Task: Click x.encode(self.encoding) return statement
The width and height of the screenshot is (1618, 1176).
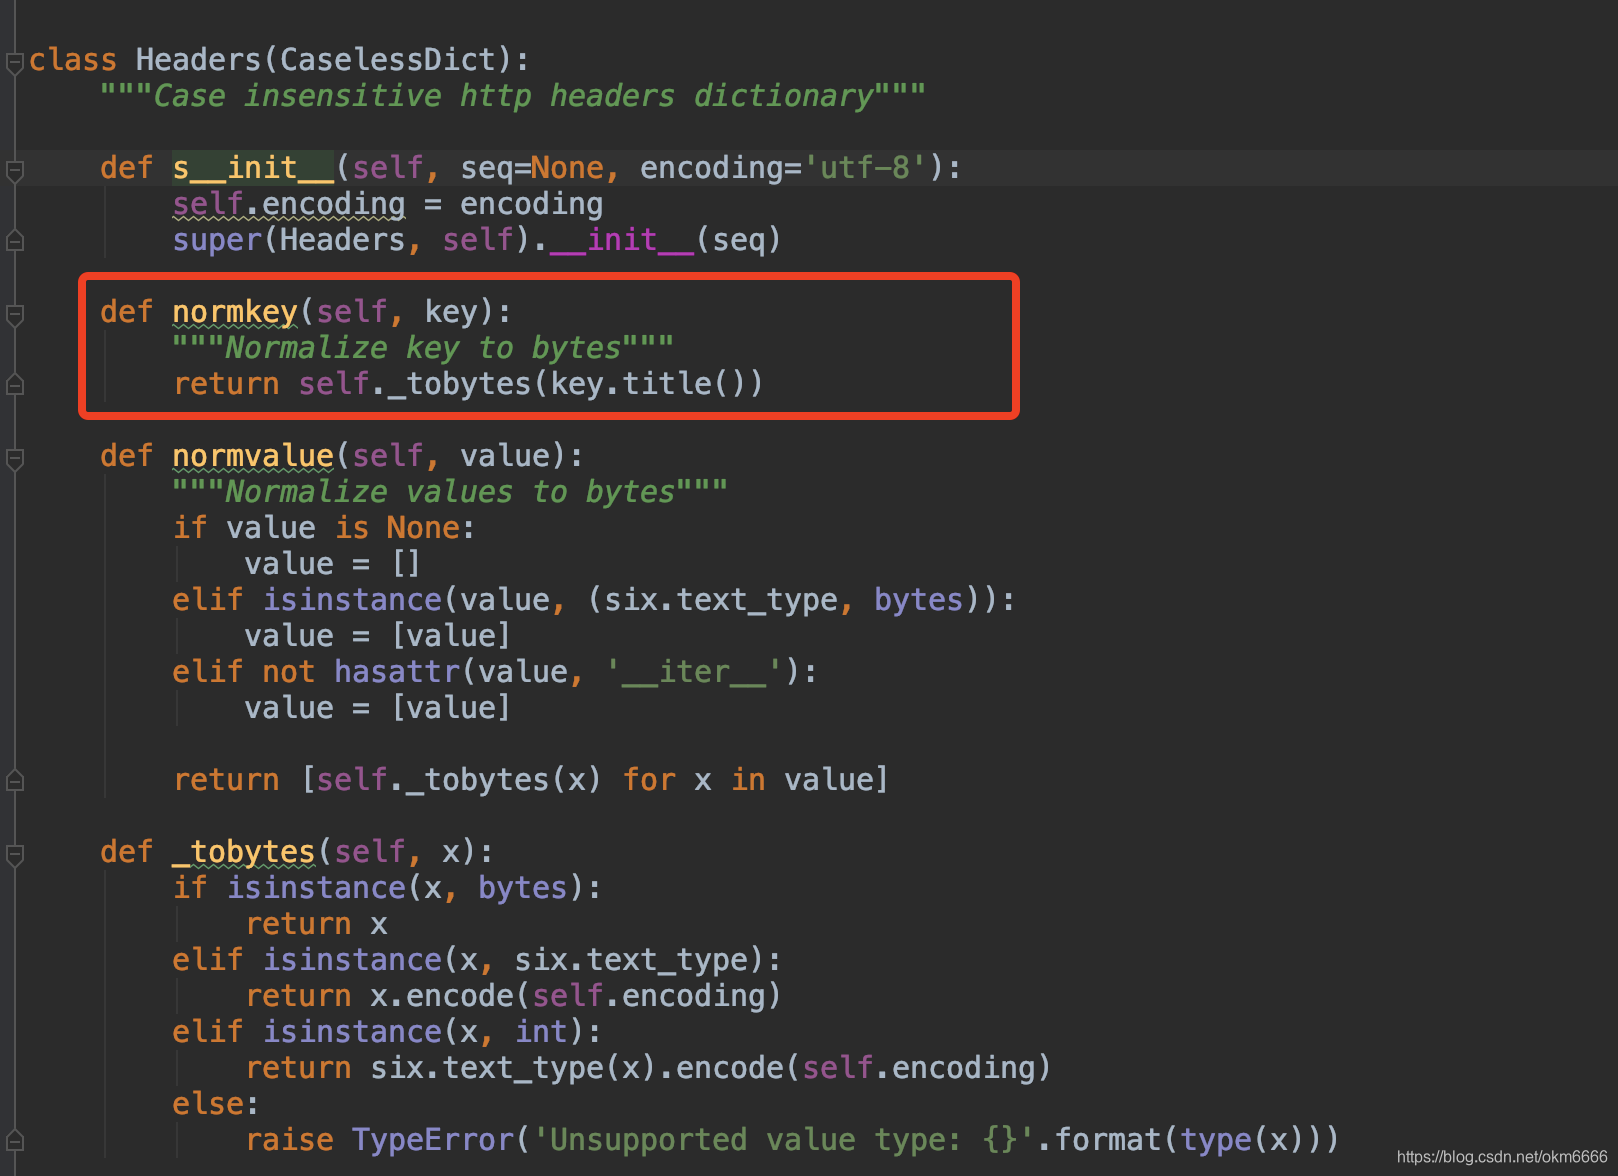Action: point(513,996)
